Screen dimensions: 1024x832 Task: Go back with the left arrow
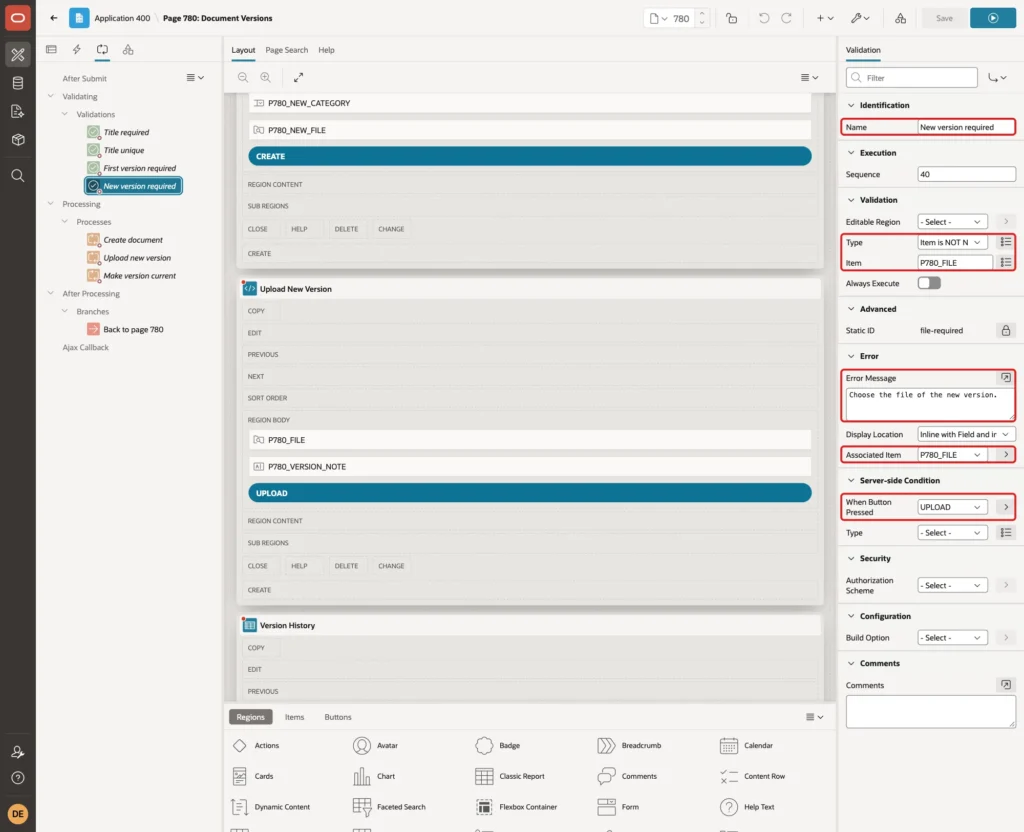[54, 18]
